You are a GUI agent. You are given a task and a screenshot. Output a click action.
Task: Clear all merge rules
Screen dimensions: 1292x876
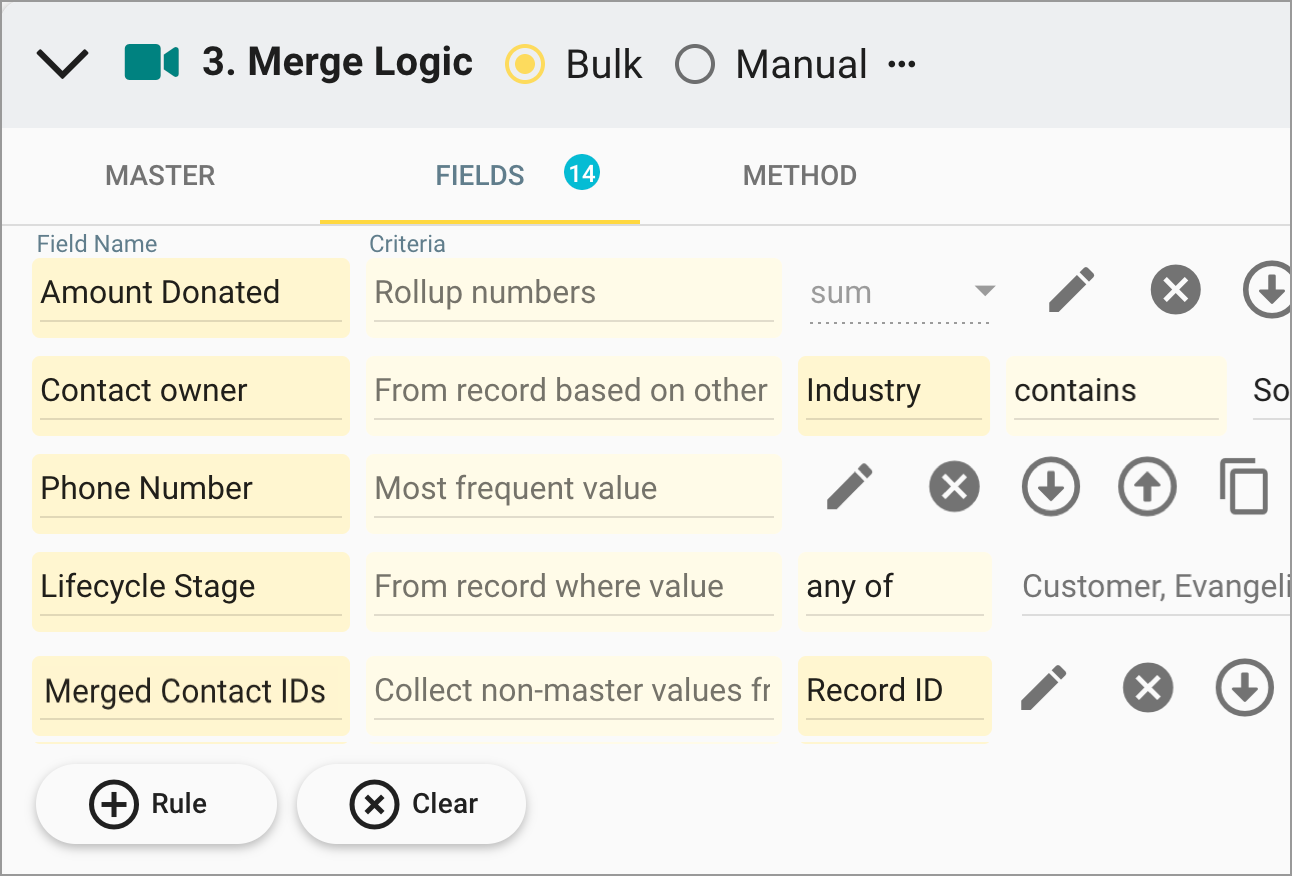[x=410, y=803]
